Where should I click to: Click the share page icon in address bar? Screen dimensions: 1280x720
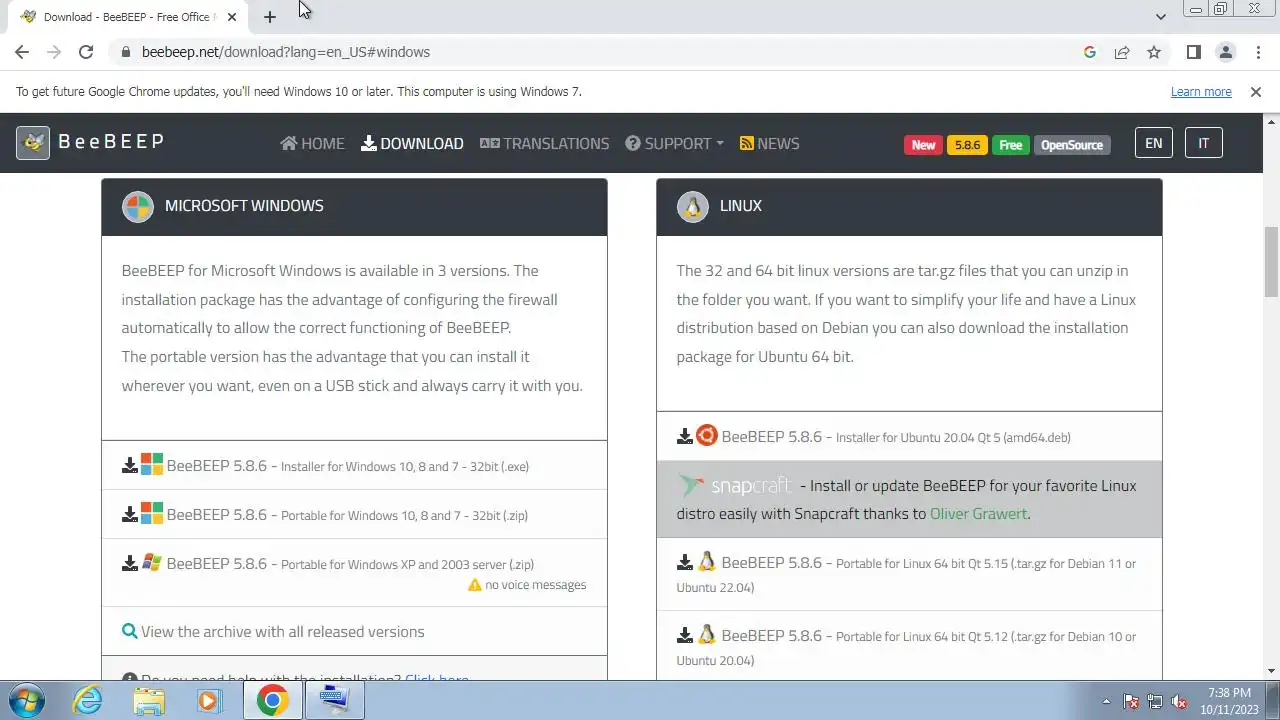[1122, 52]
